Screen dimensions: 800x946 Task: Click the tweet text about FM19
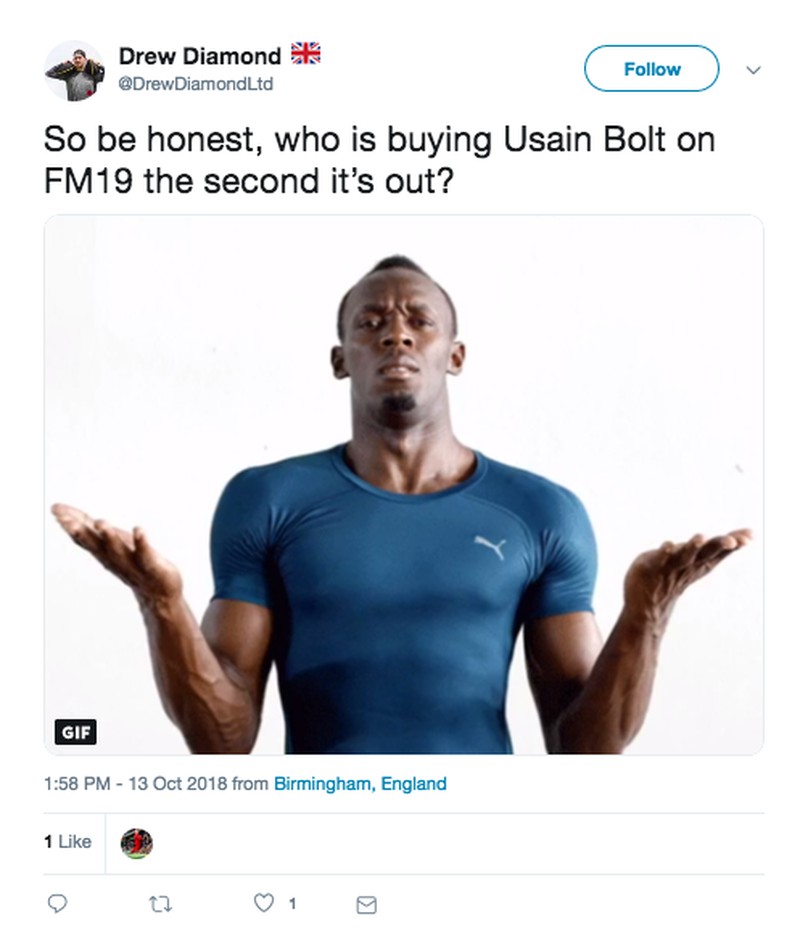click(379, 159)
